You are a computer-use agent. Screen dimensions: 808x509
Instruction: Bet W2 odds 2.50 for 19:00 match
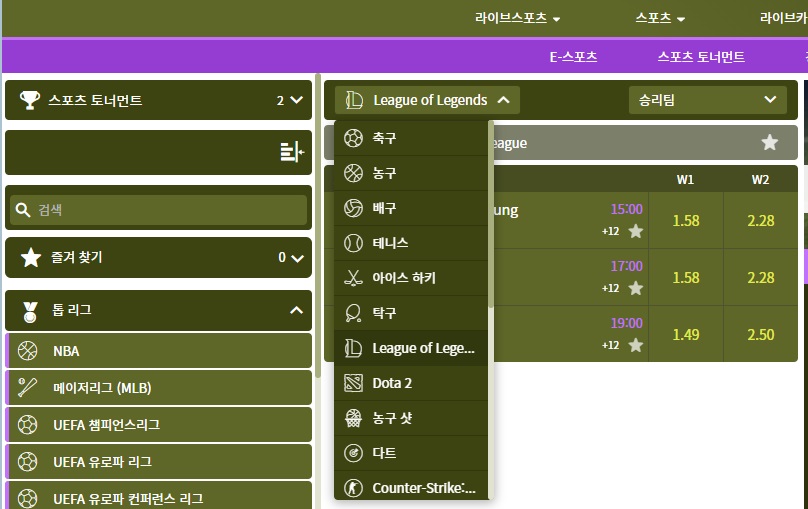(761, 334)
